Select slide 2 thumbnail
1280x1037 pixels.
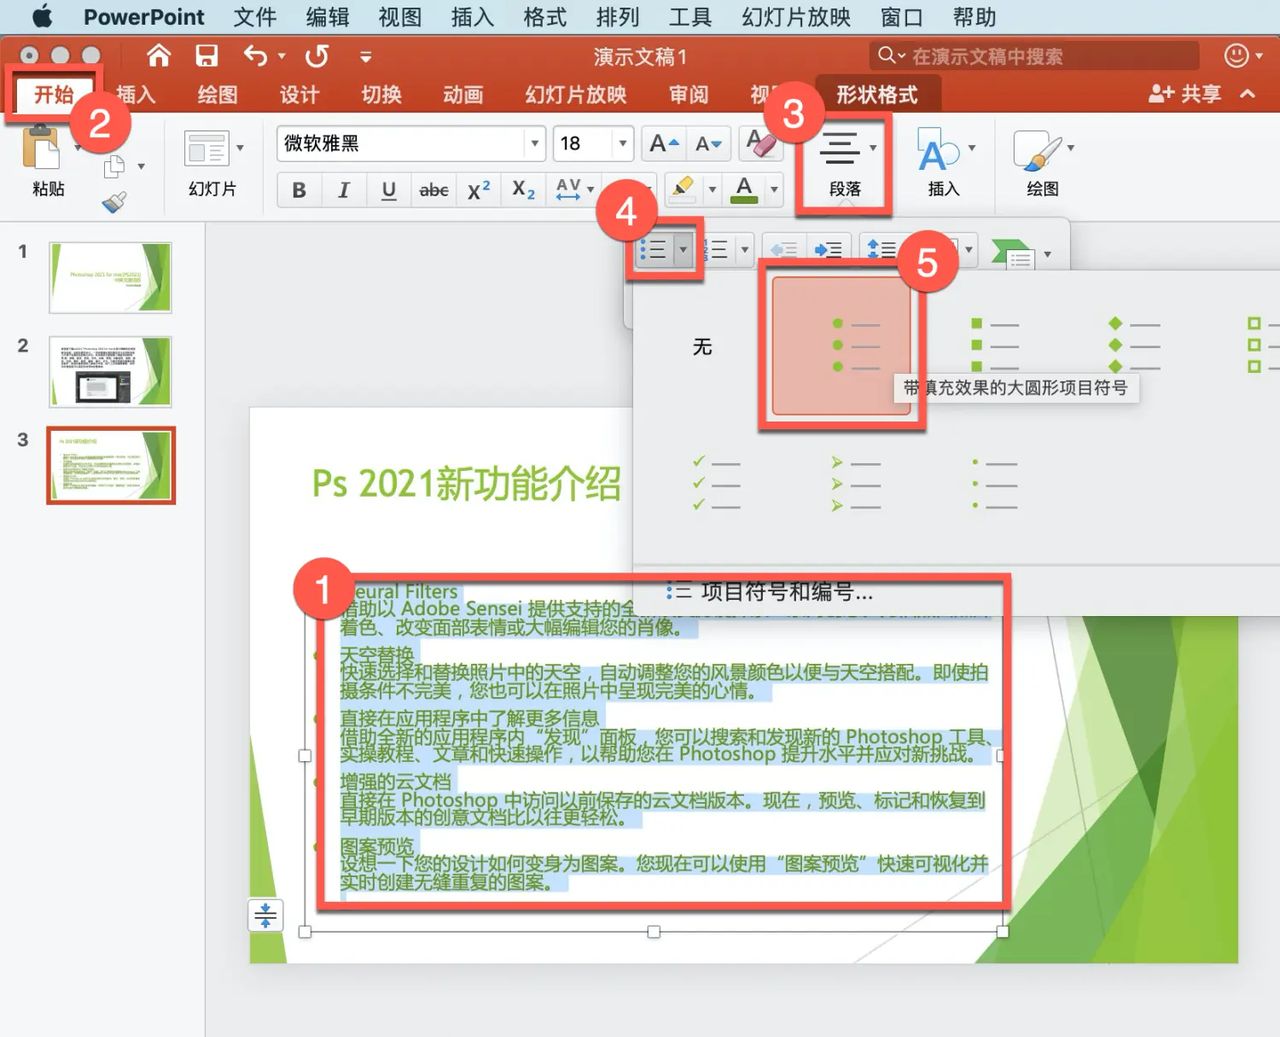pos(110,371)
